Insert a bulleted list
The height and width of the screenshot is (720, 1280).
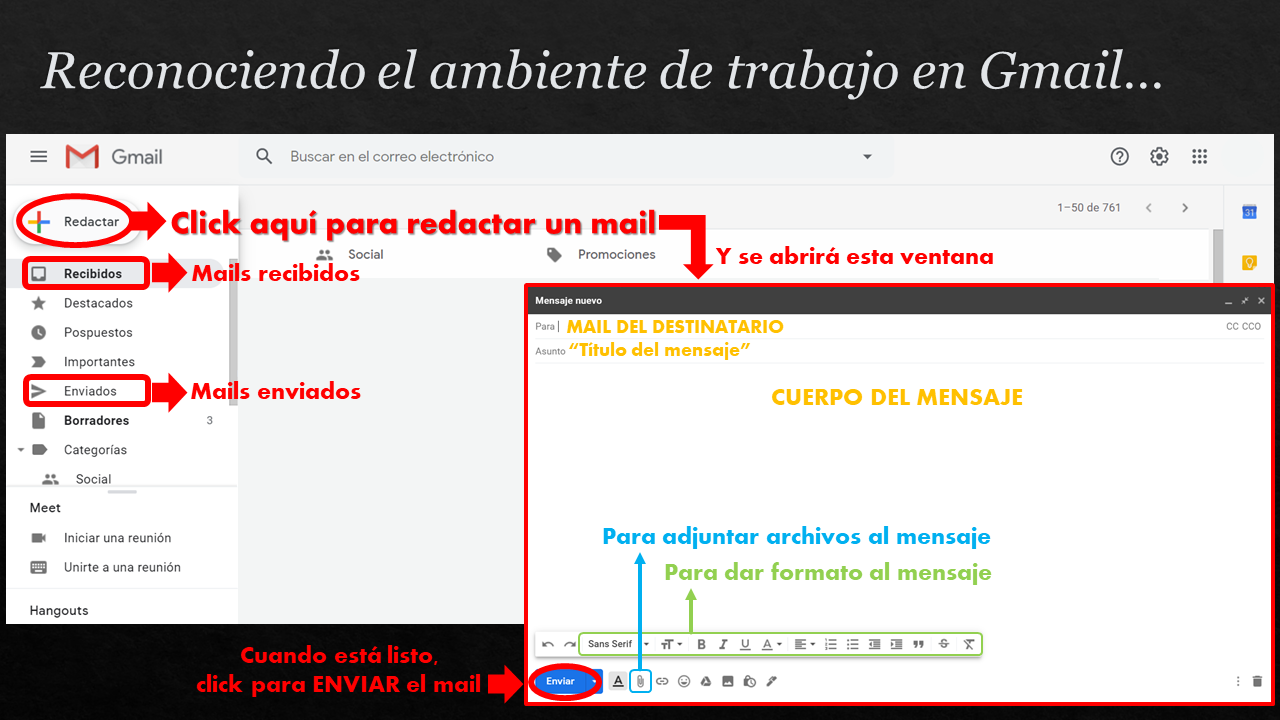[x=853, y=645]
